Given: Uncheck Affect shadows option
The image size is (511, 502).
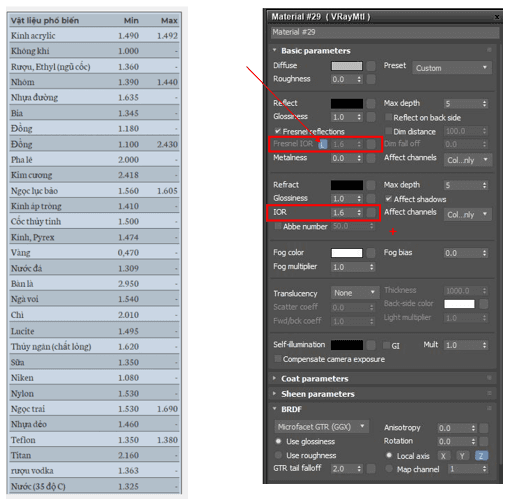Looking at the screenshot, I should click(388, 199).
